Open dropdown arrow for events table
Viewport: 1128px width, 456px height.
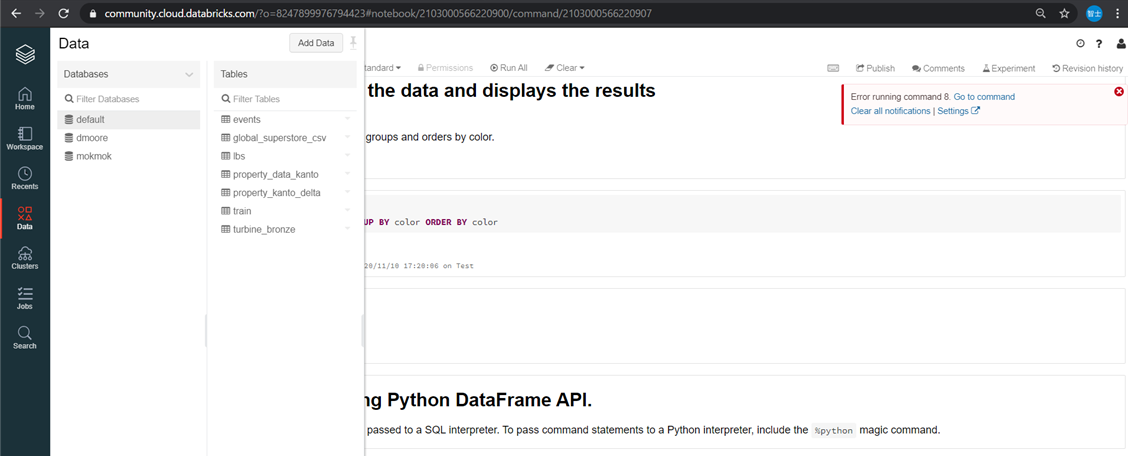[x=347, y=119]
